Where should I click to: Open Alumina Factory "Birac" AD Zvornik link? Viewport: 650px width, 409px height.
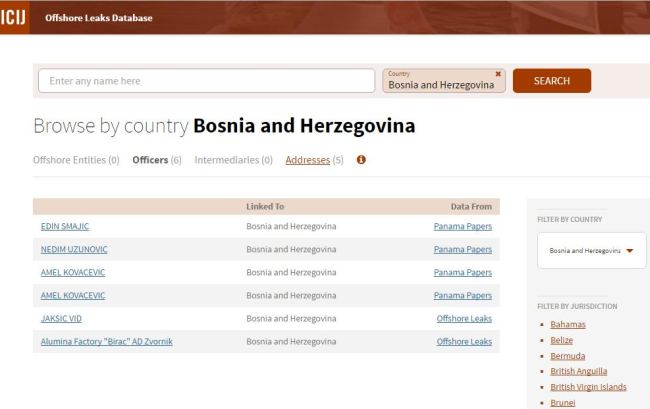coord(105,342)
